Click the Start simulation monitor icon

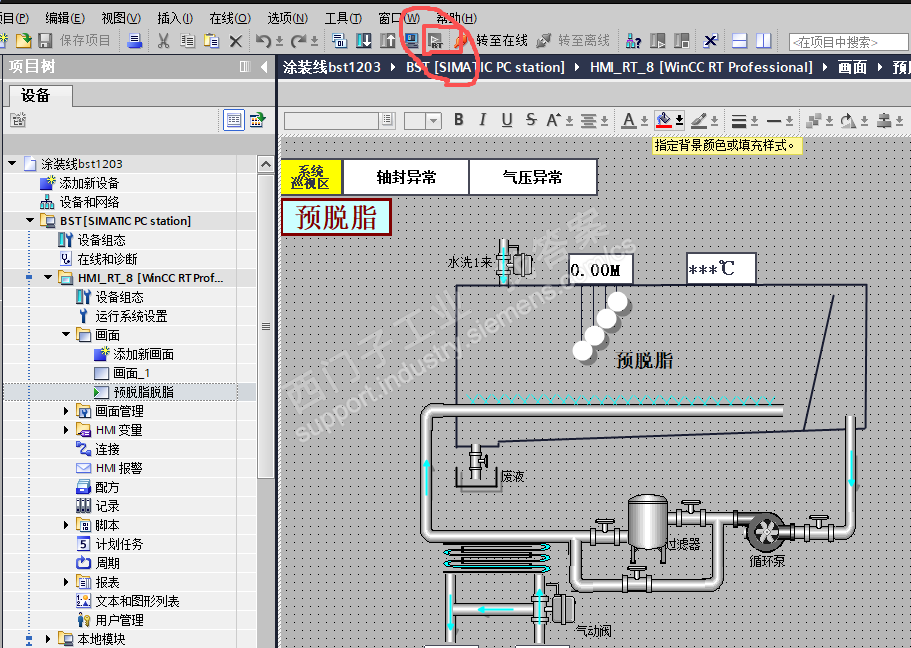click(x=411, y=40)
